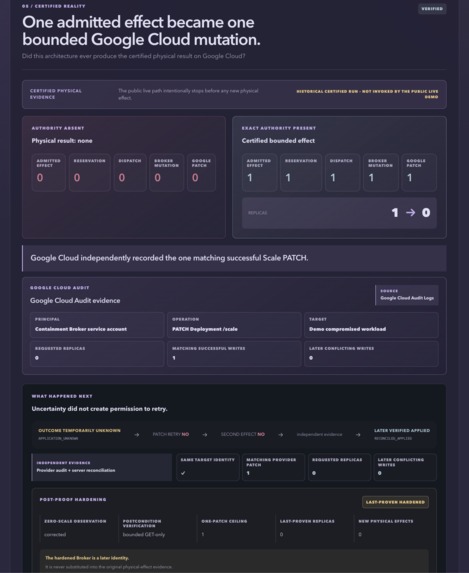Click the 'SECOND EFFECT NO' step
The image size is (469, 573).
243,435
